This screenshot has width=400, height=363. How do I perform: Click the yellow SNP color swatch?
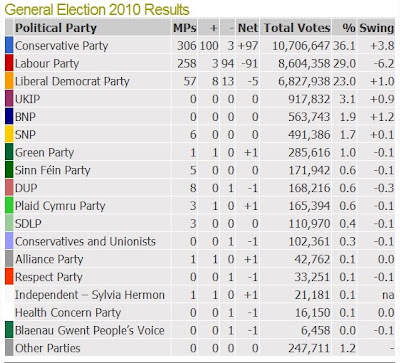9,134
